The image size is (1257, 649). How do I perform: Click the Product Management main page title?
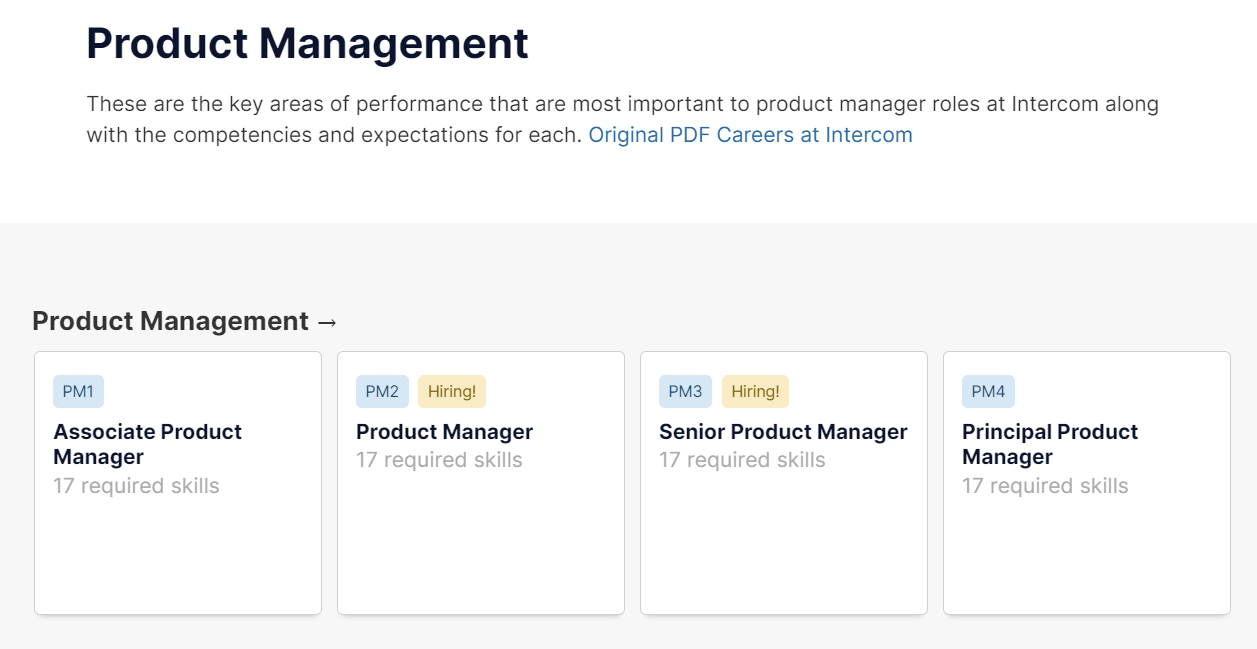(x=307, y=44)
